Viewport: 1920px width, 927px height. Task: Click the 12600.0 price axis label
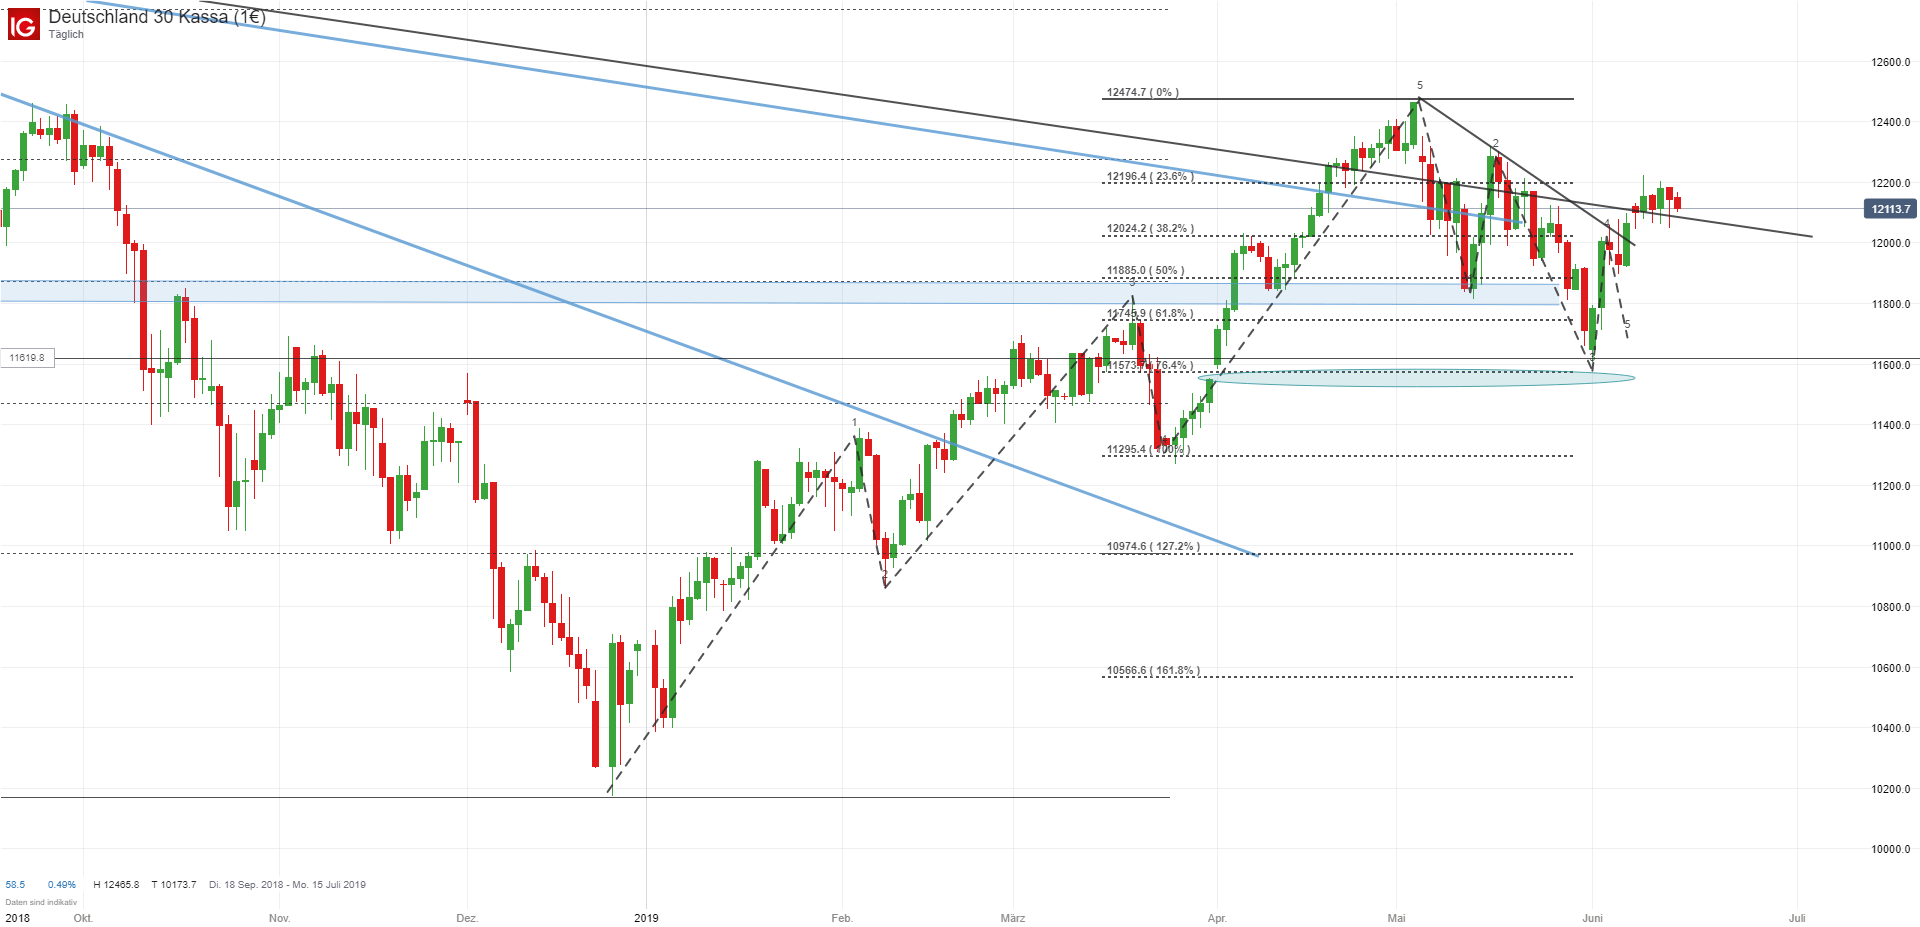tap(1891, 62)
